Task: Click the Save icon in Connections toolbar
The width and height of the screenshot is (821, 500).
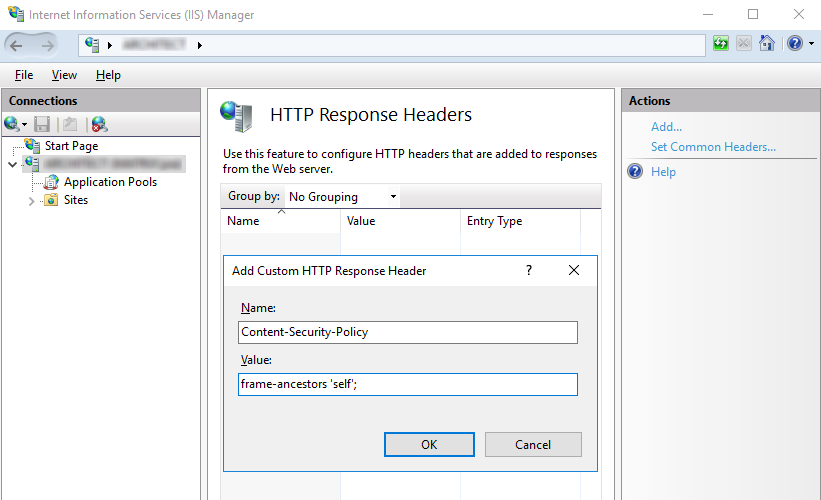Action: (x=42, y=124)
